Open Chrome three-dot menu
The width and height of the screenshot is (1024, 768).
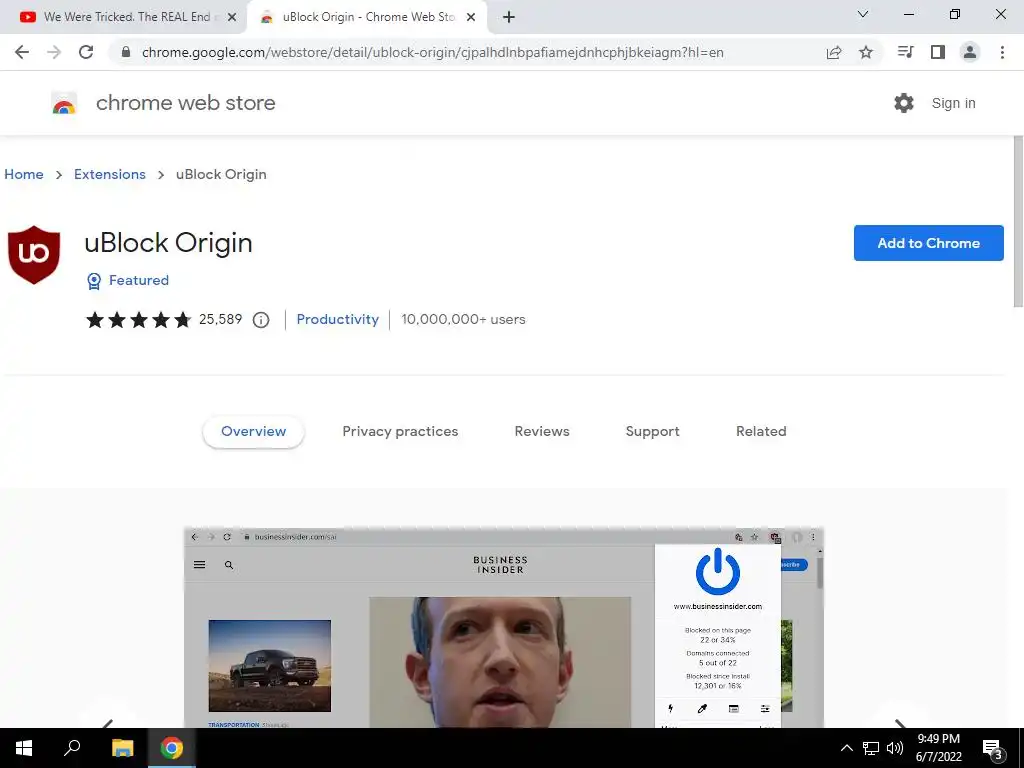(x=1002, y=52)
